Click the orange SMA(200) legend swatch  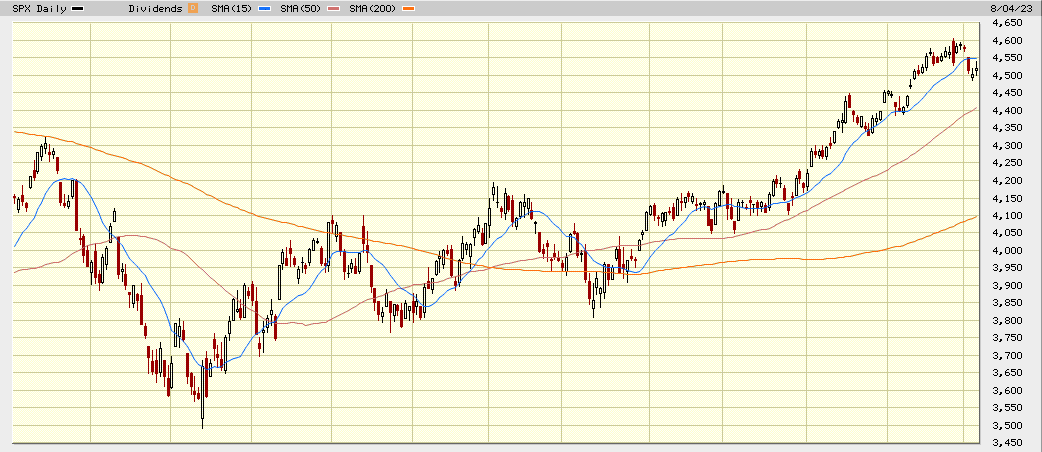pyautogui.click(x=409, y=8)
